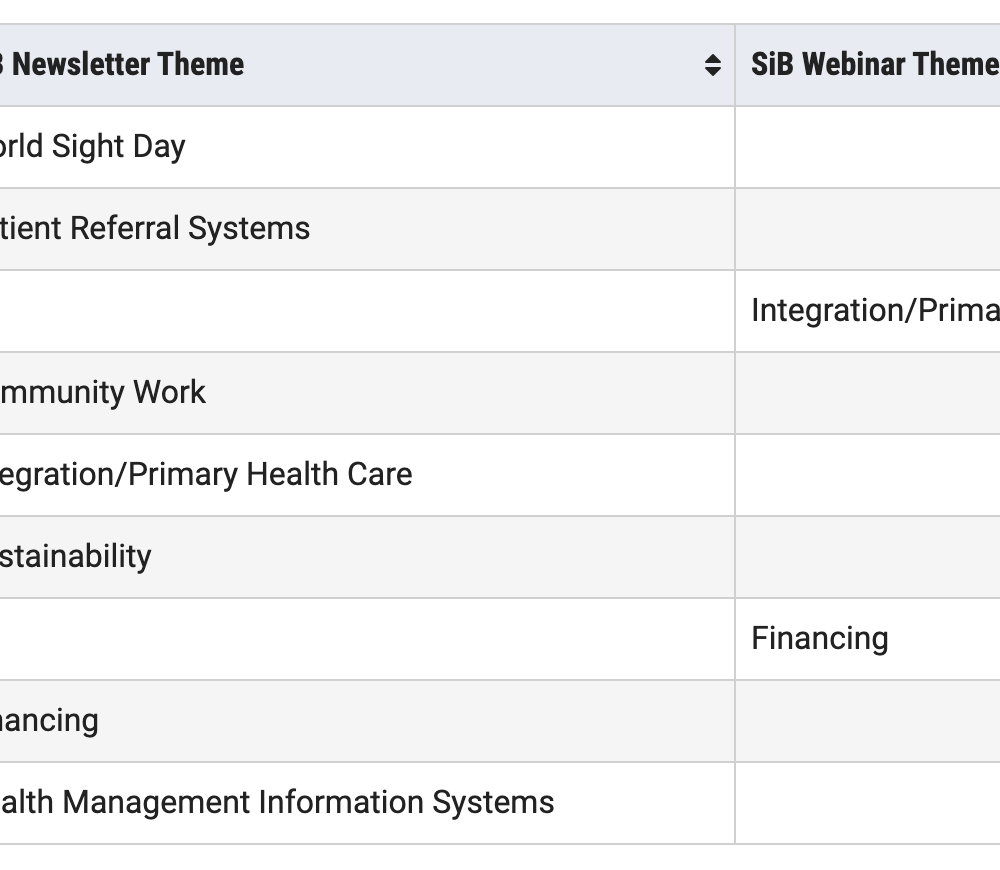The image size is (1000, 870).
Task: Select the World Sight Day cell
Action: (367, 147)
